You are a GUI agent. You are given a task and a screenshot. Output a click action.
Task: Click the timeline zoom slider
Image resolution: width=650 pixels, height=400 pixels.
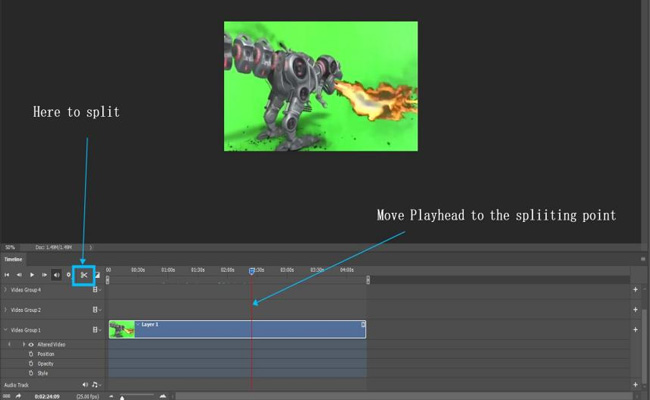click(x=137, y=396)
